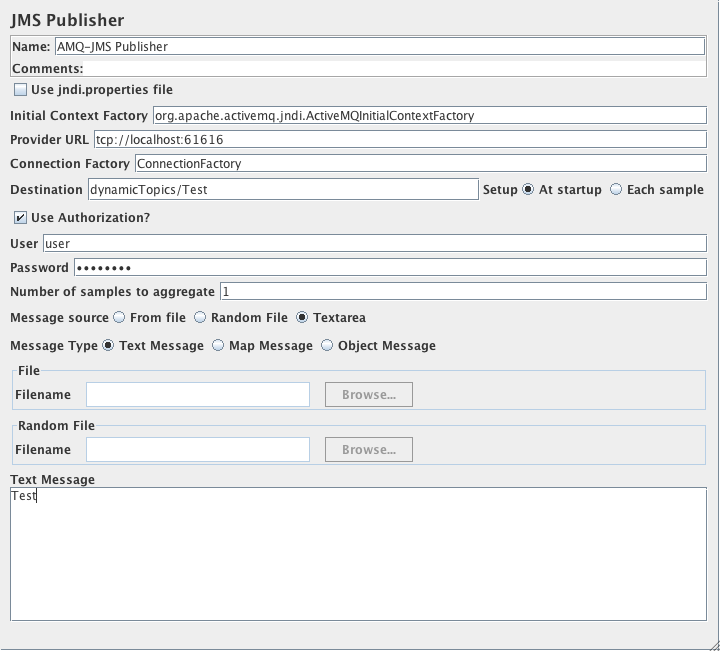Click Browse button in File section

tap(368, 395)
